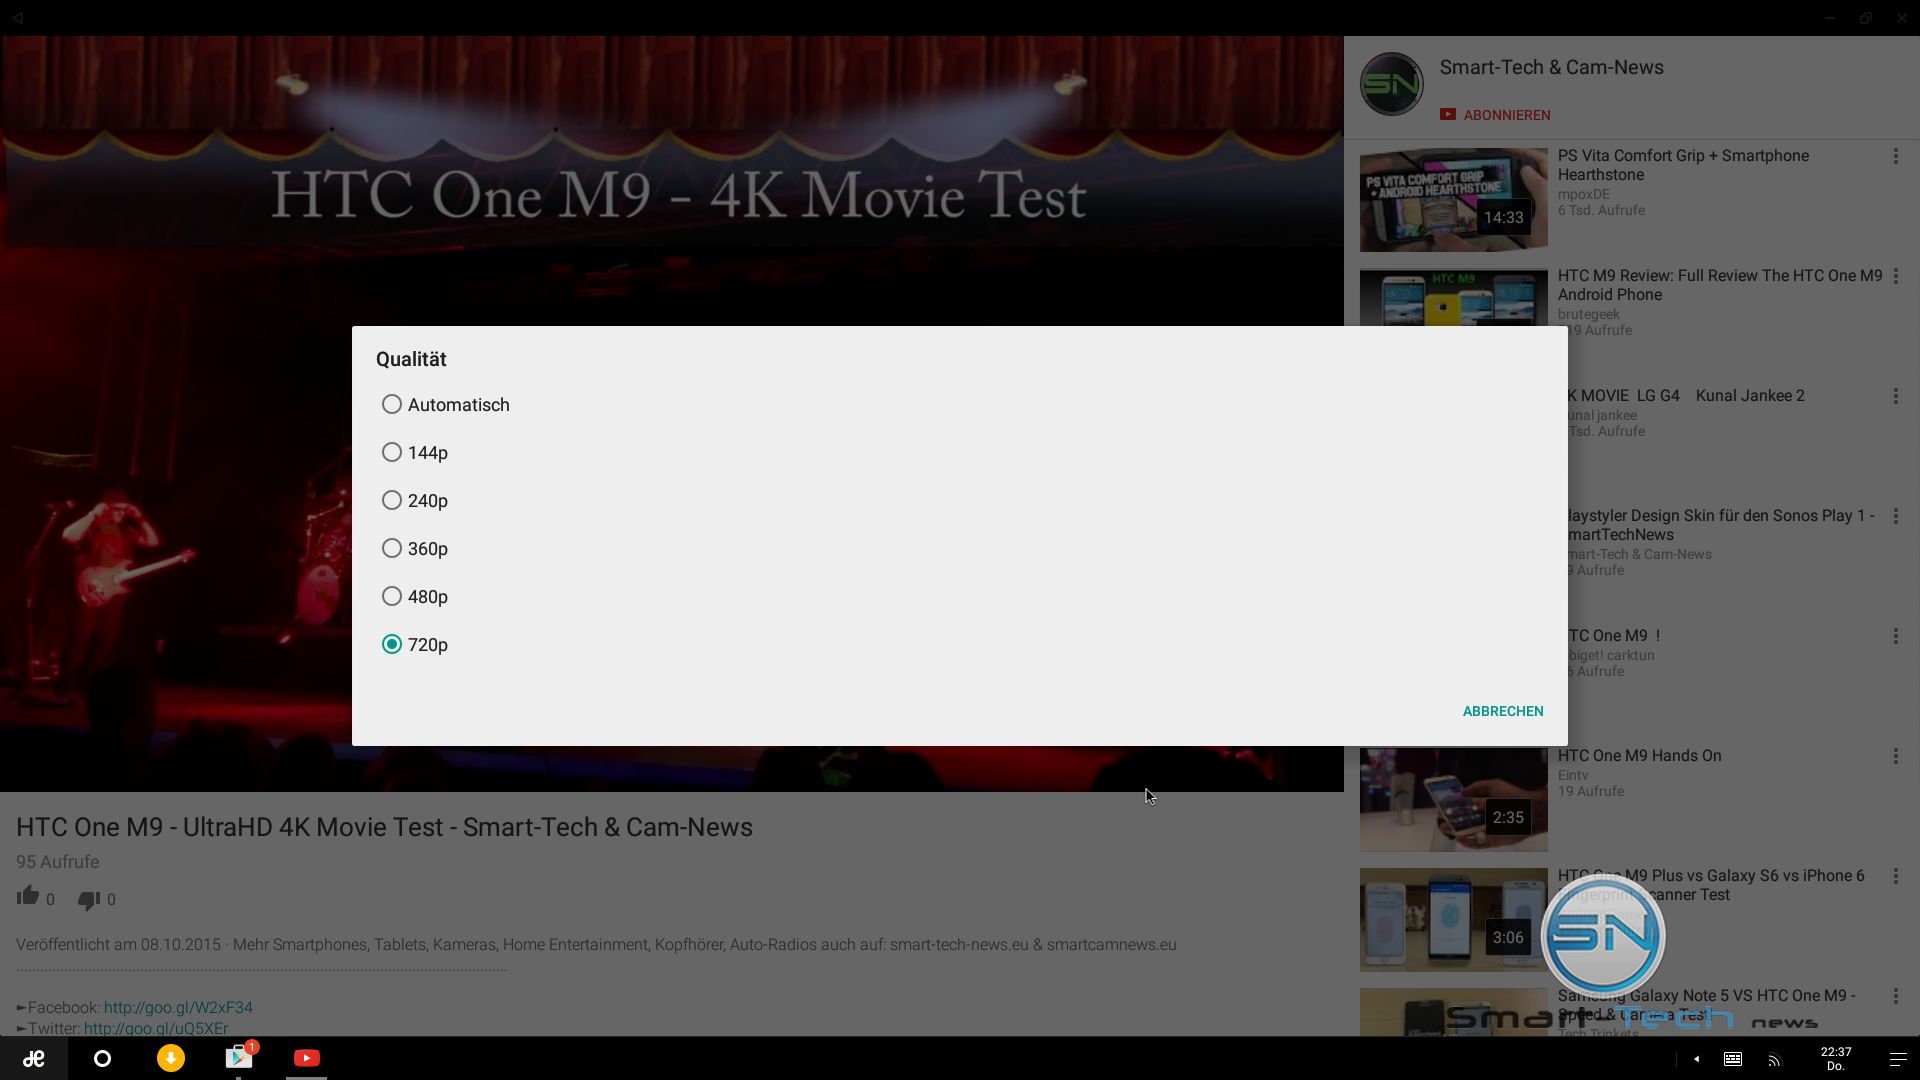Open options menu for HTC One M9 ! video

(x=1895, y=636)
